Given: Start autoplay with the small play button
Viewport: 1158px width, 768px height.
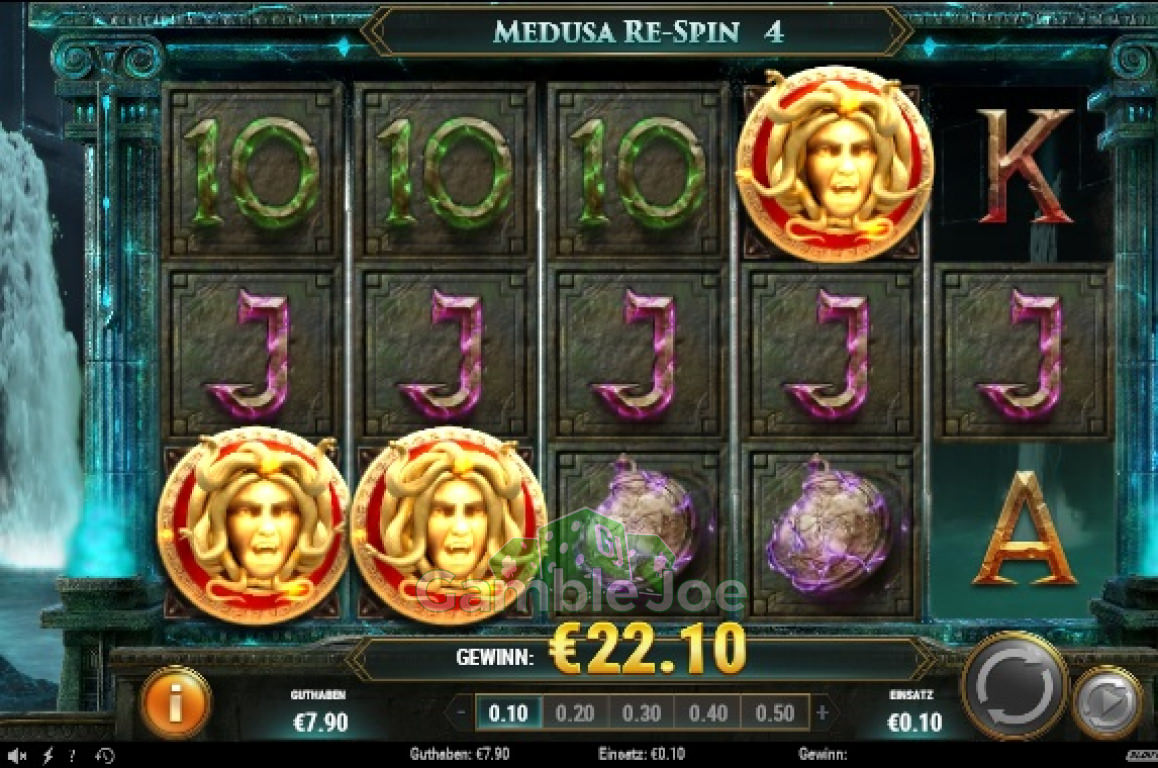Looking at the screenshot, I should point(1107,702).
